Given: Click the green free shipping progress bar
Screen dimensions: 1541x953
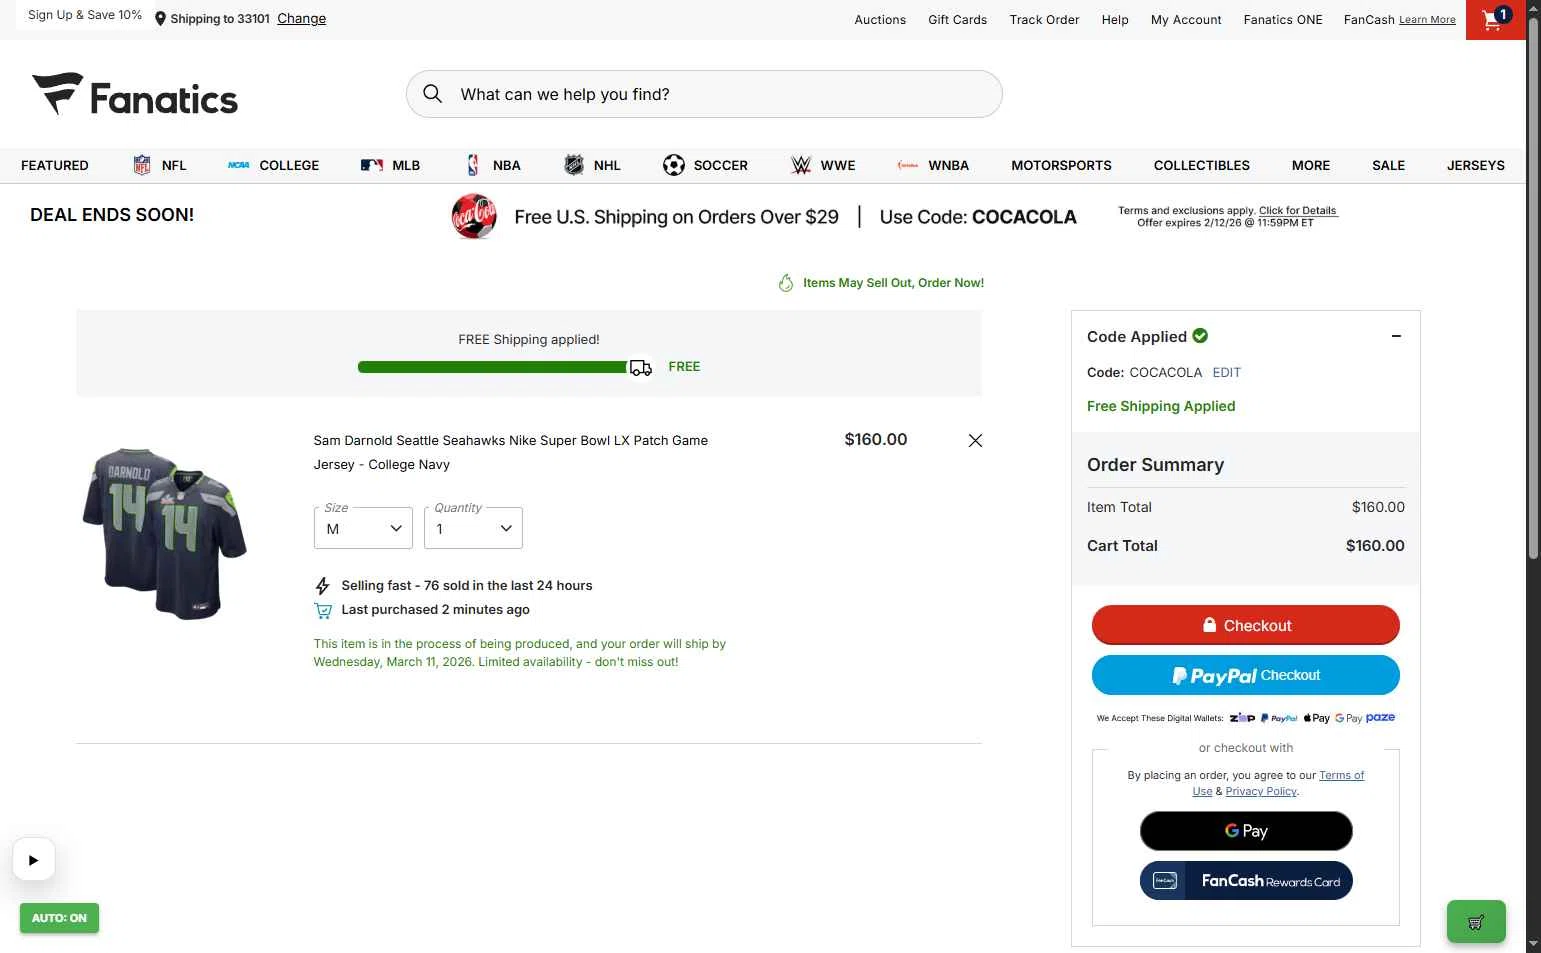Looking at the screenshot, I should (493, 367).
